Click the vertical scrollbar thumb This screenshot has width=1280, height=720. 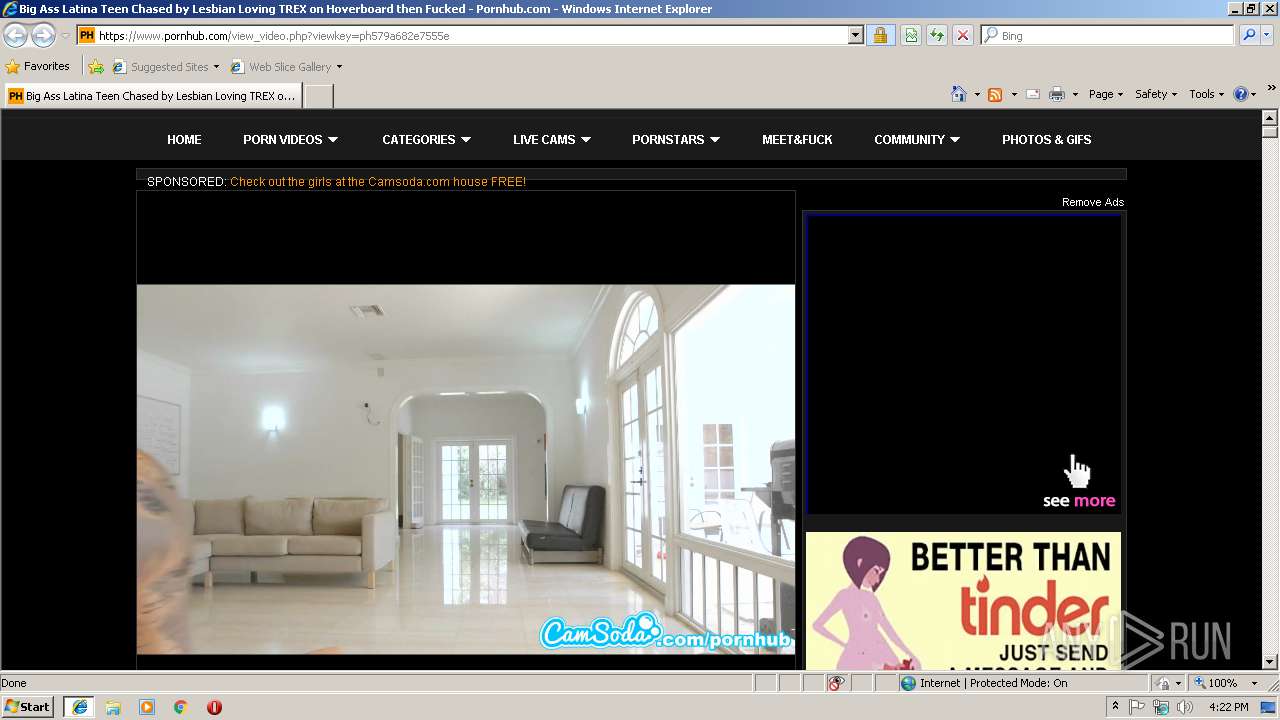[x=1270, y=132]
